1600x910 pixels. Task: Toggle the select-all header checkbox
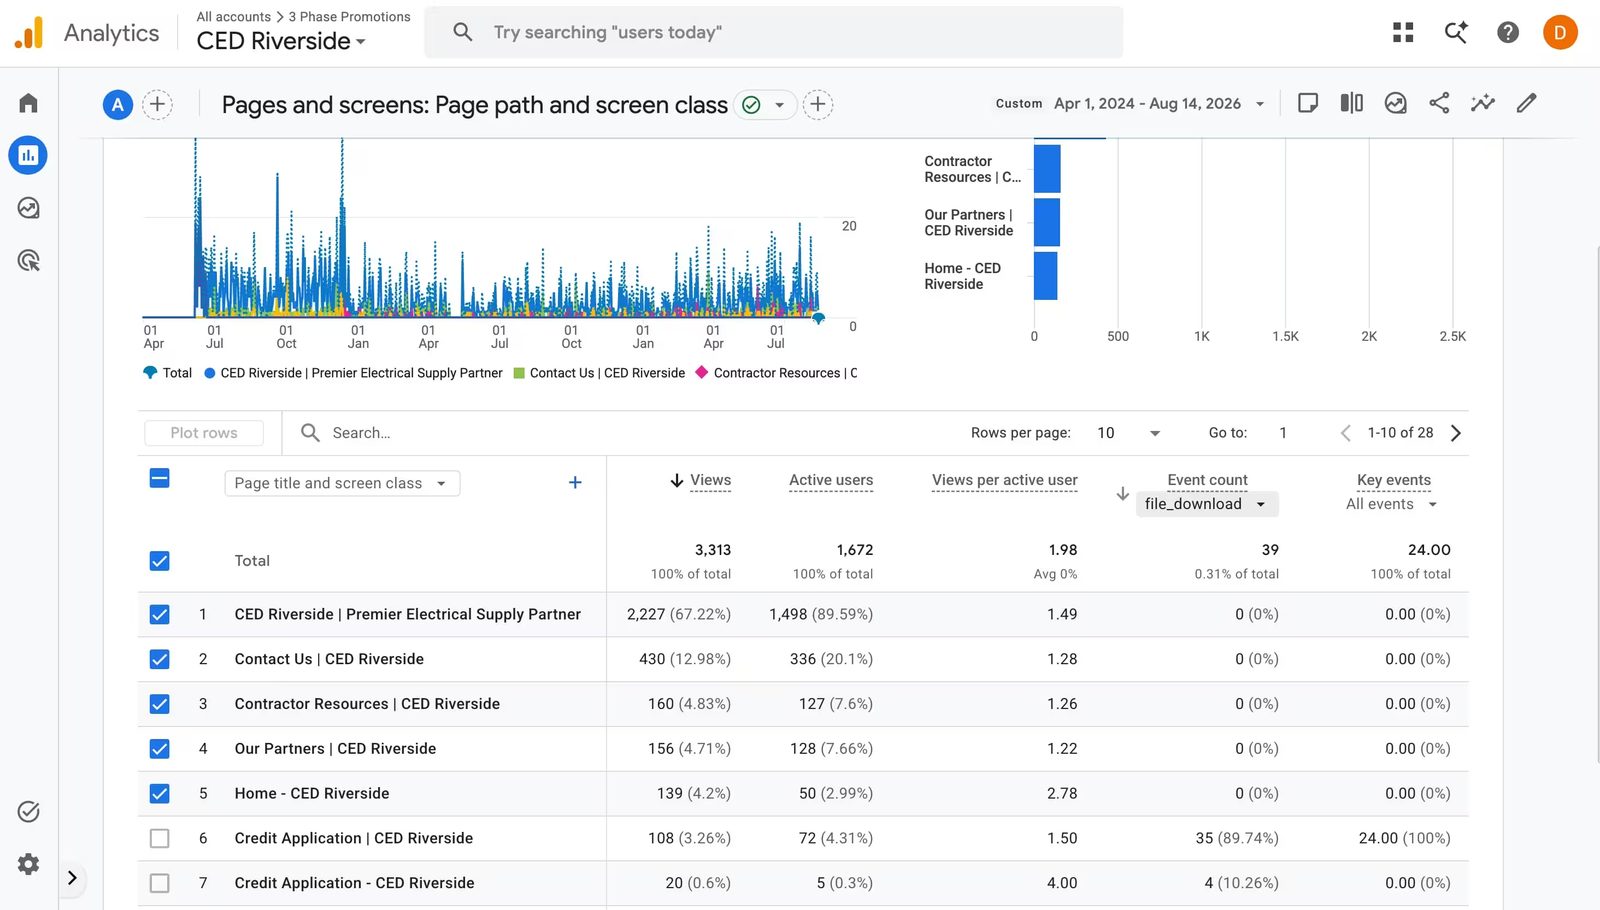tap(159, 478)
